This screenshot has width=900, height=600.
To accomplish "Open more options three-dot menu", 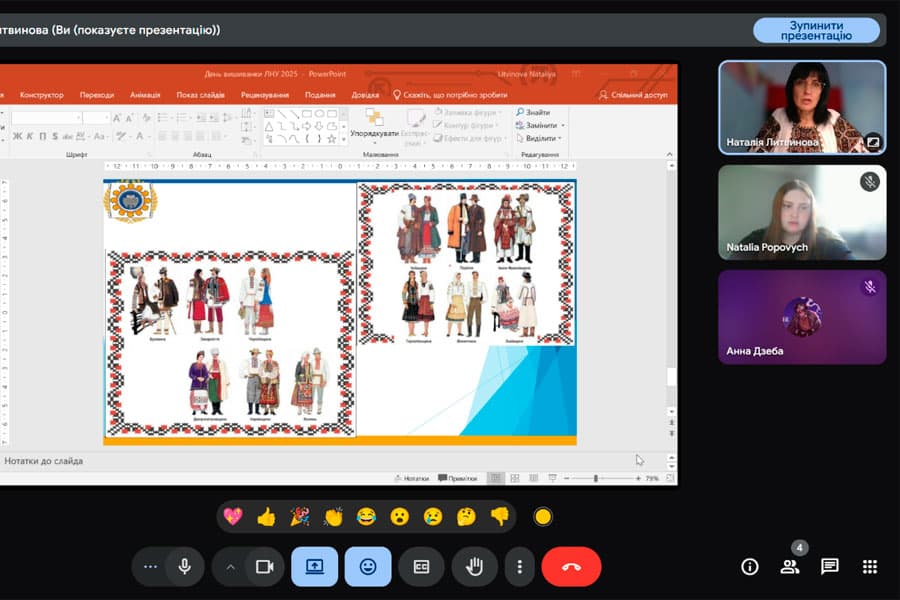I will (519, 567).
